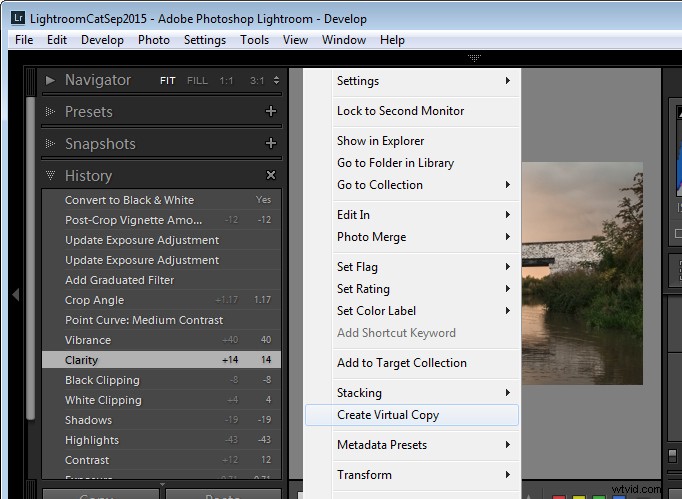This screenshot has width=682, height=499.
Task: Open Settings submenu in context menu
Action: pos(412,81)
